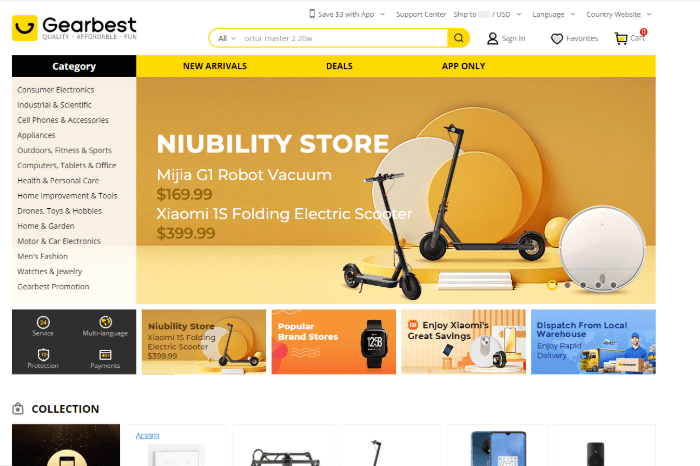This screenshot has width=700, height=466.
Task: Click the Multi-language globe icon
Action: [x=105, y=322]
